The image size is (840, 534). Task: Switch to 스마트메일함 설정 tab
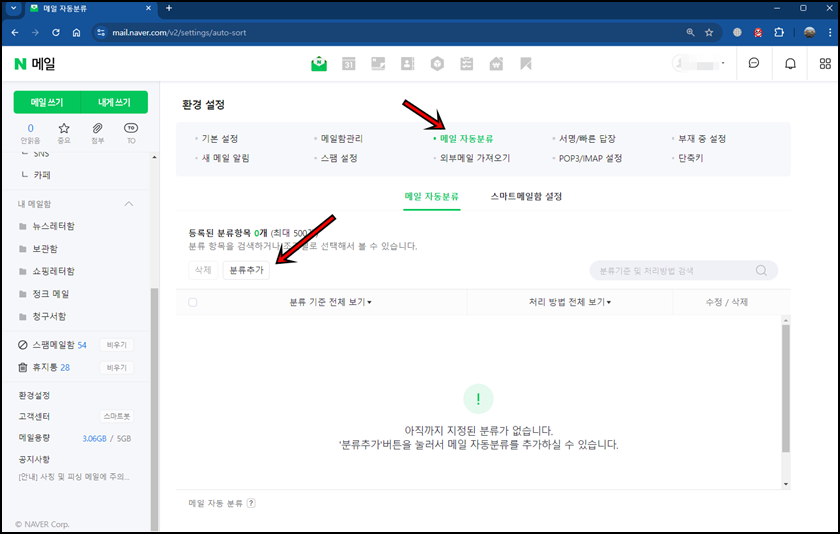526,197
